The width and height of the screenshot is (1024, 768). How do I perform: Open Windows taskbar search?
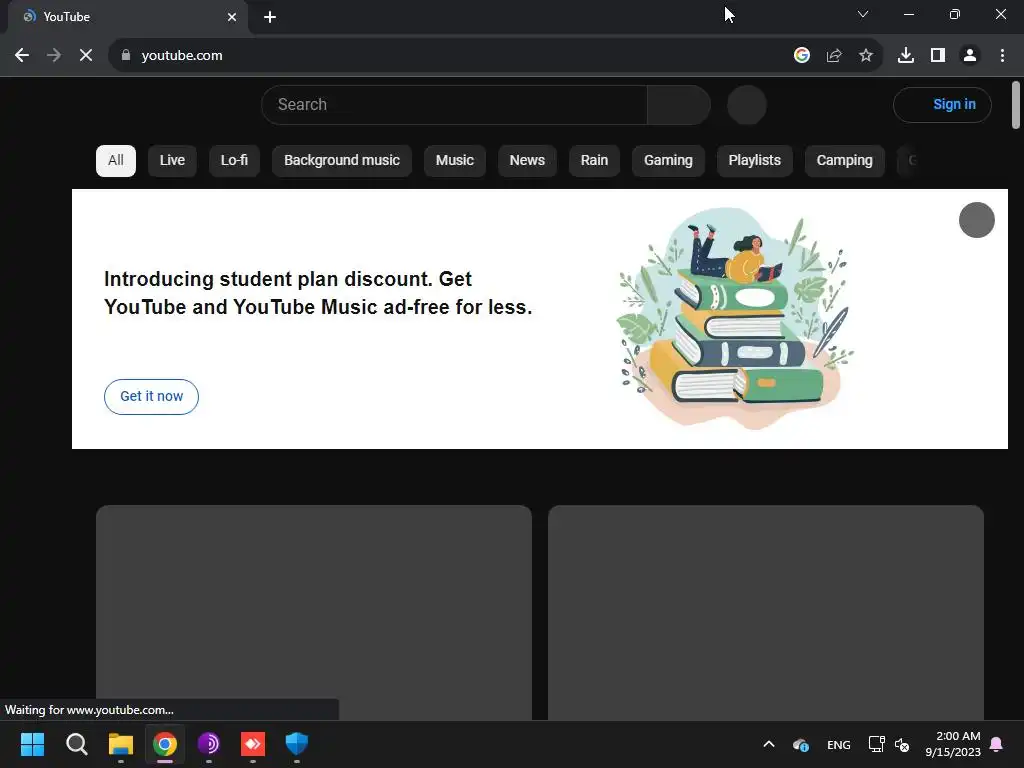[x=76, y=744]
